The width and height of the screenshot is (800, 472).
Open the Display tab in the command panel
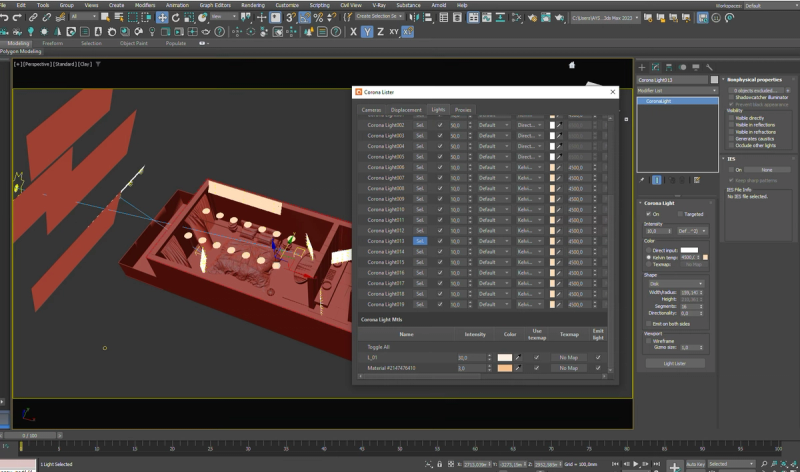click(696, 67)
